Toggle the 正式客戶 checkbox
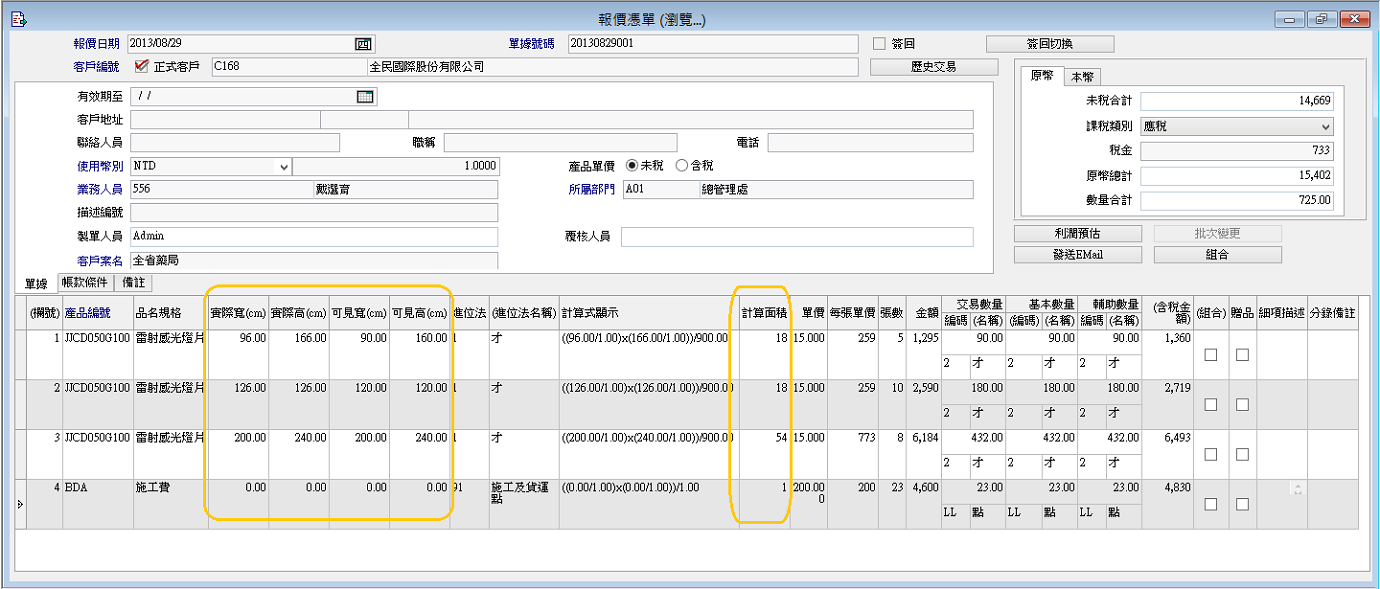The width and height of the screenshot is (1380, 589). point(141,67)
